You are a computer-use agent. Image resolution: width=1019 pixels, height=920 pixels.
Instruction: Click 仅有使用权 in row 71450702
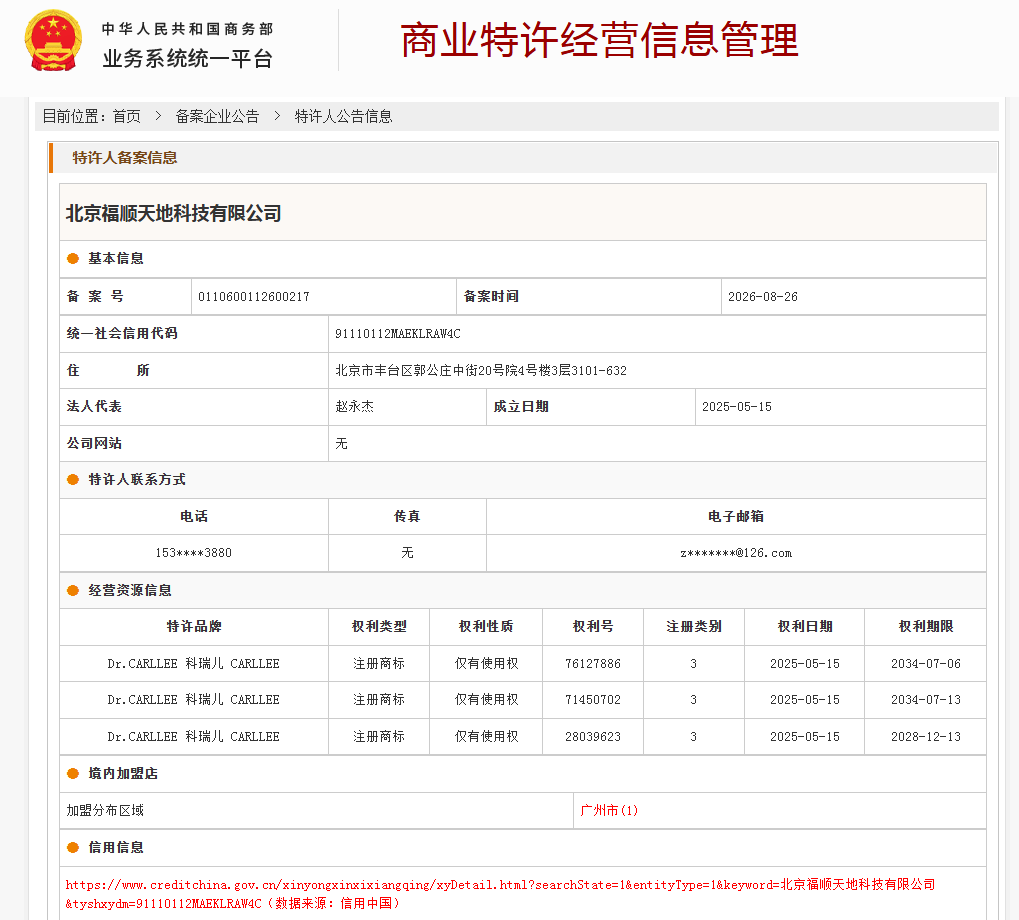(486, 700)
